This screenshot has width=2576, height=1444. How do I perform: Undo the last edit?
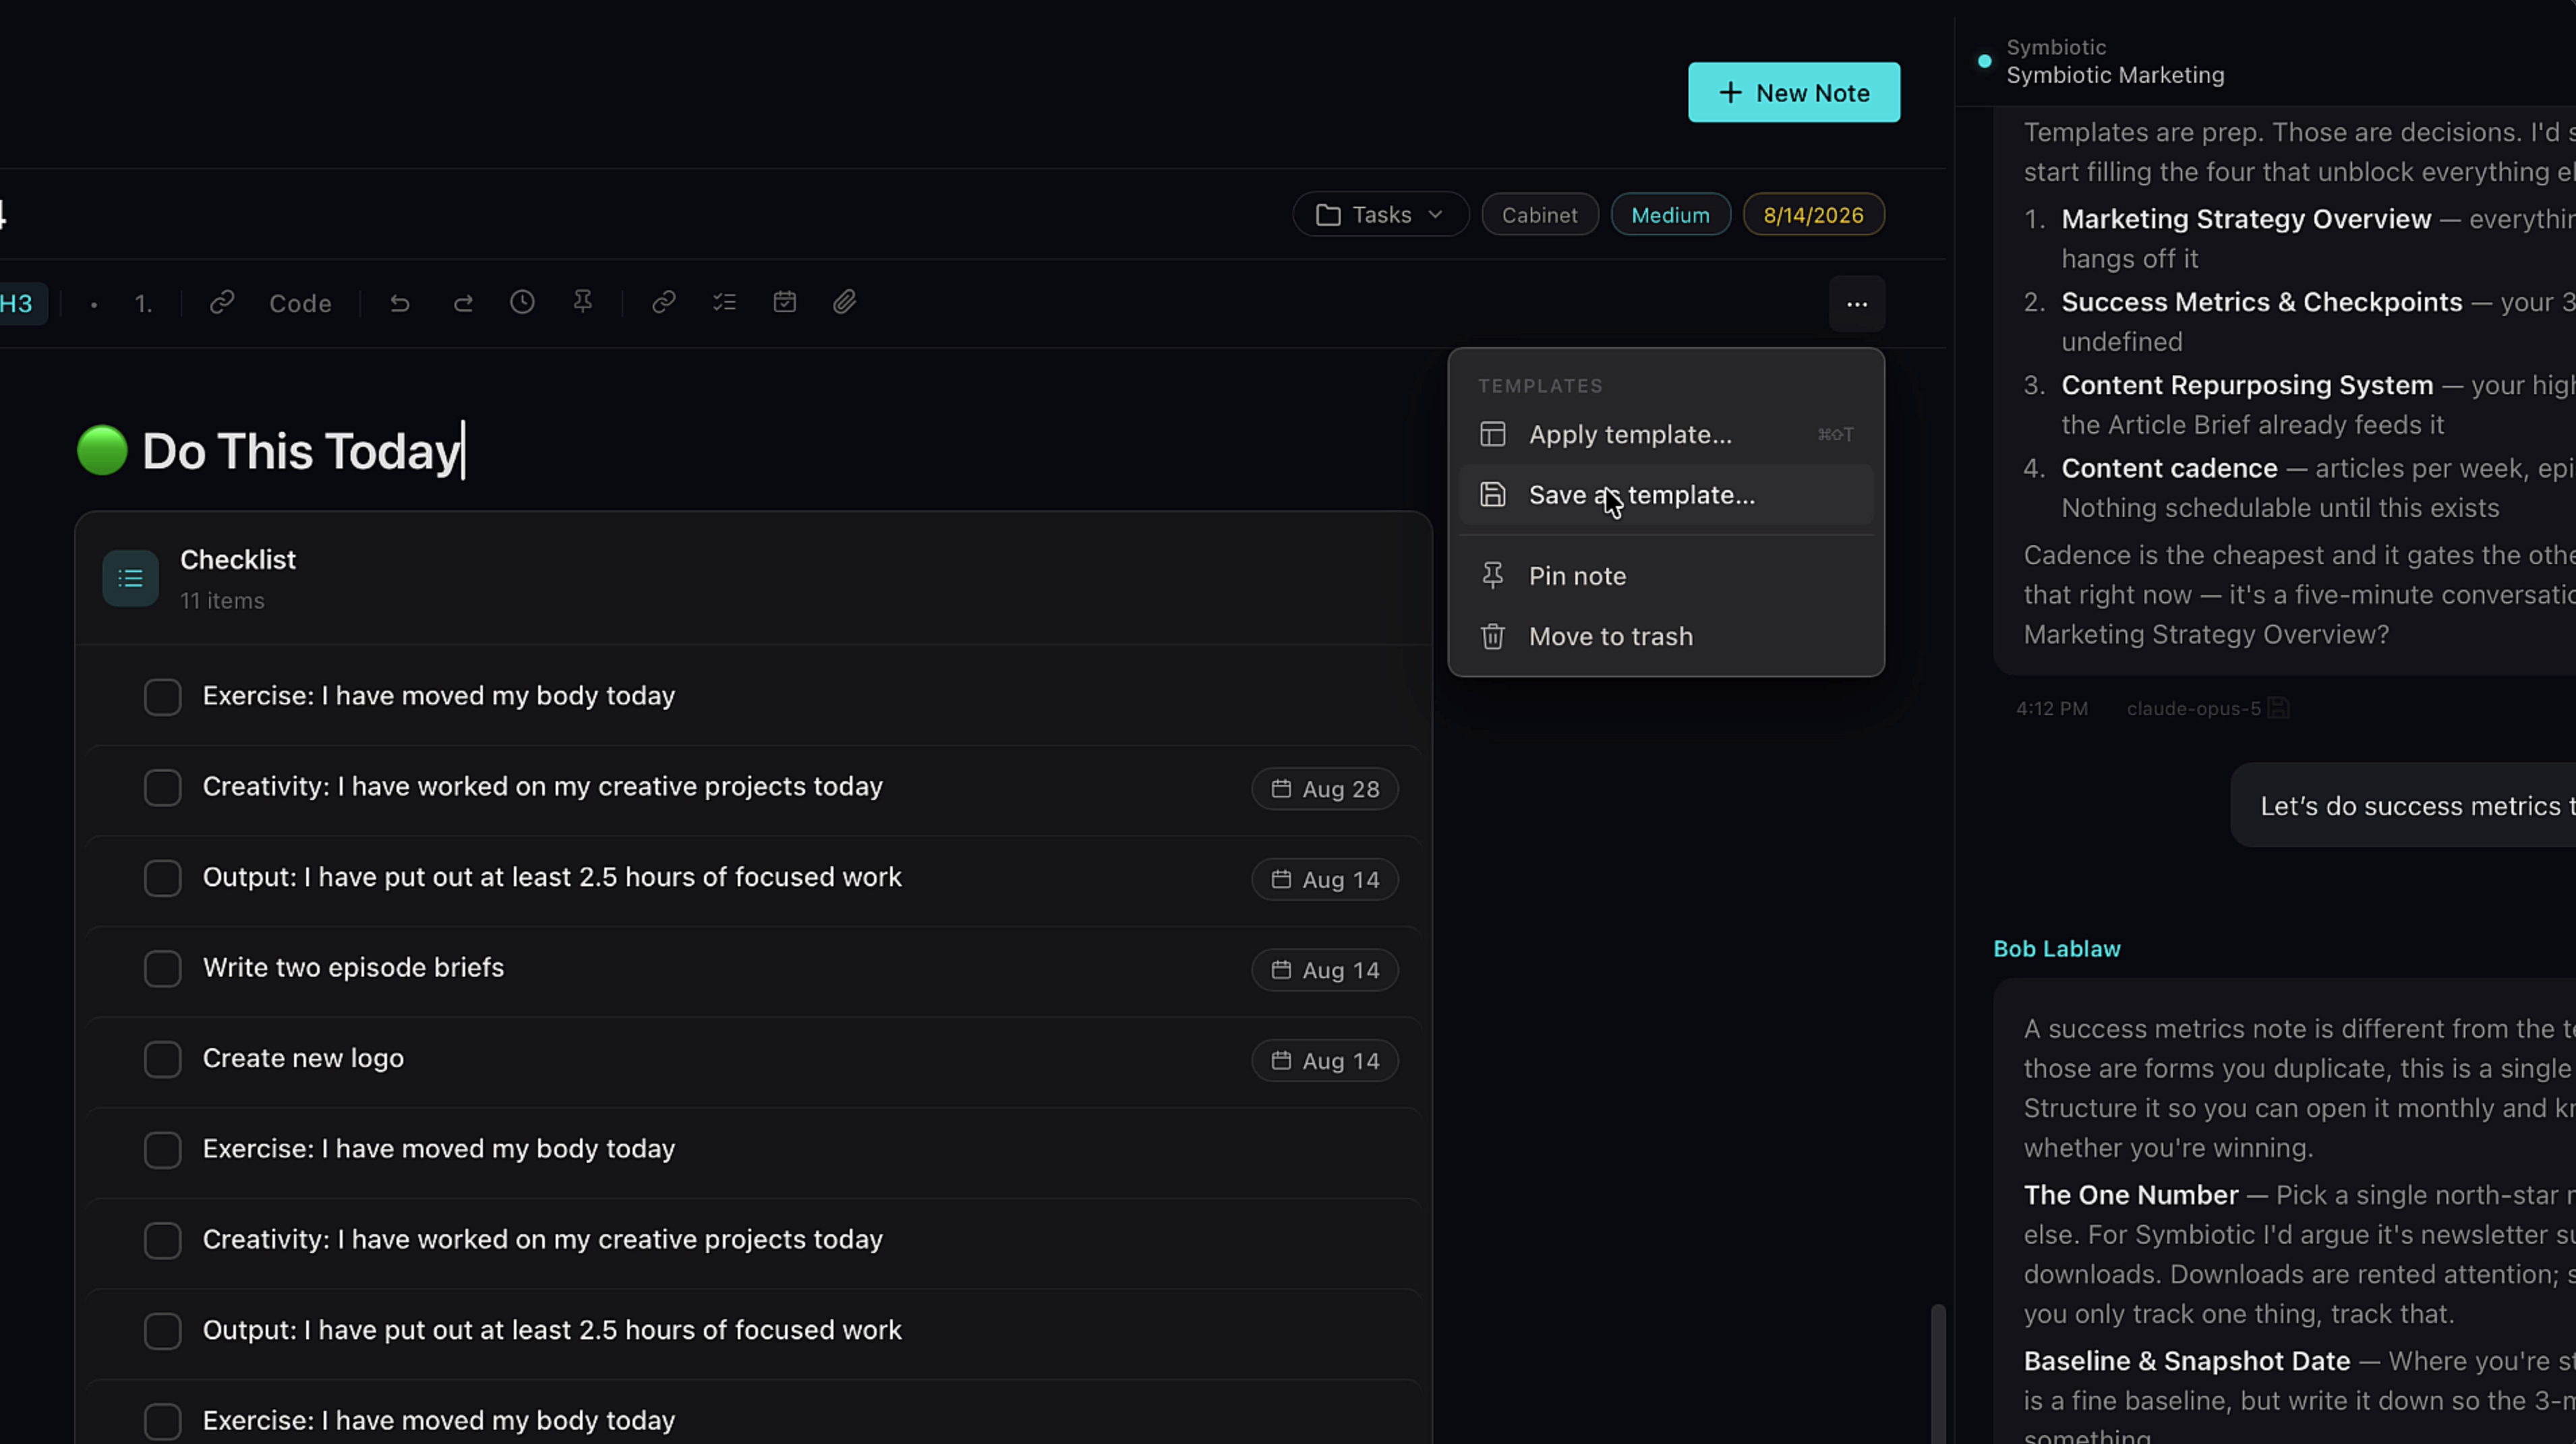coord(400,302)
